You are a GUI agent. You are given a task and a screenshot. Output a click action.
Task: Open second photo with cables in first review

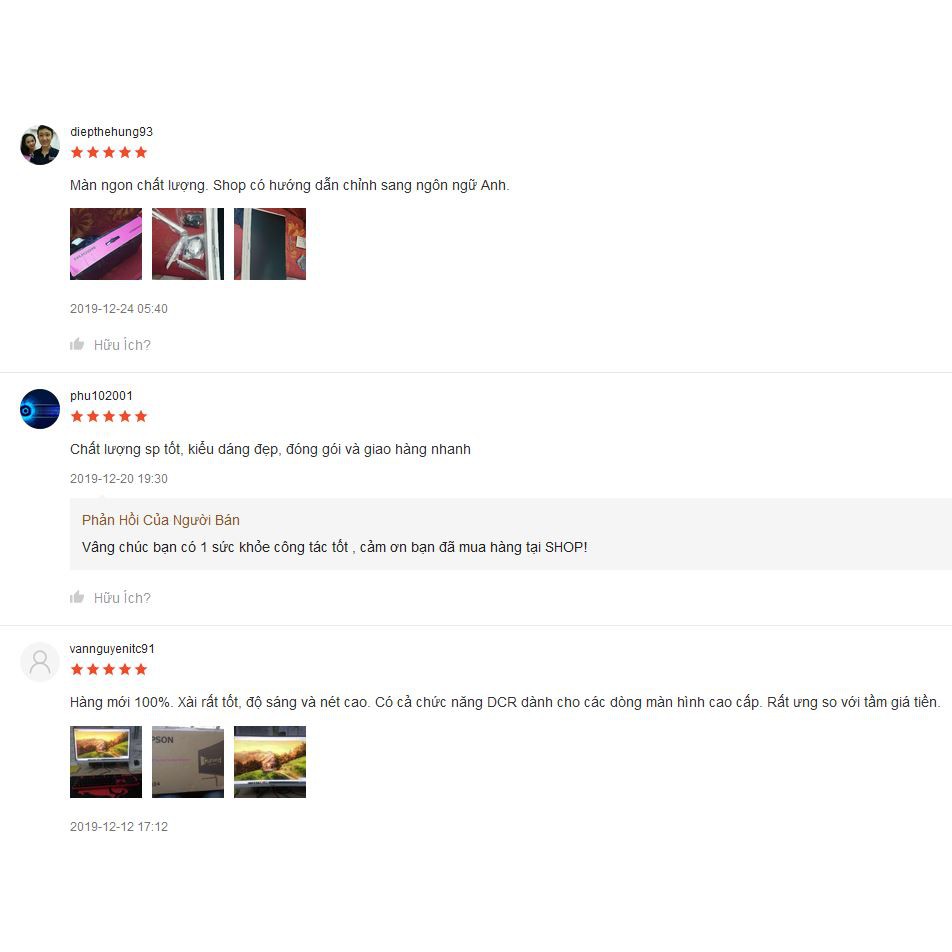tap(188, 244)
